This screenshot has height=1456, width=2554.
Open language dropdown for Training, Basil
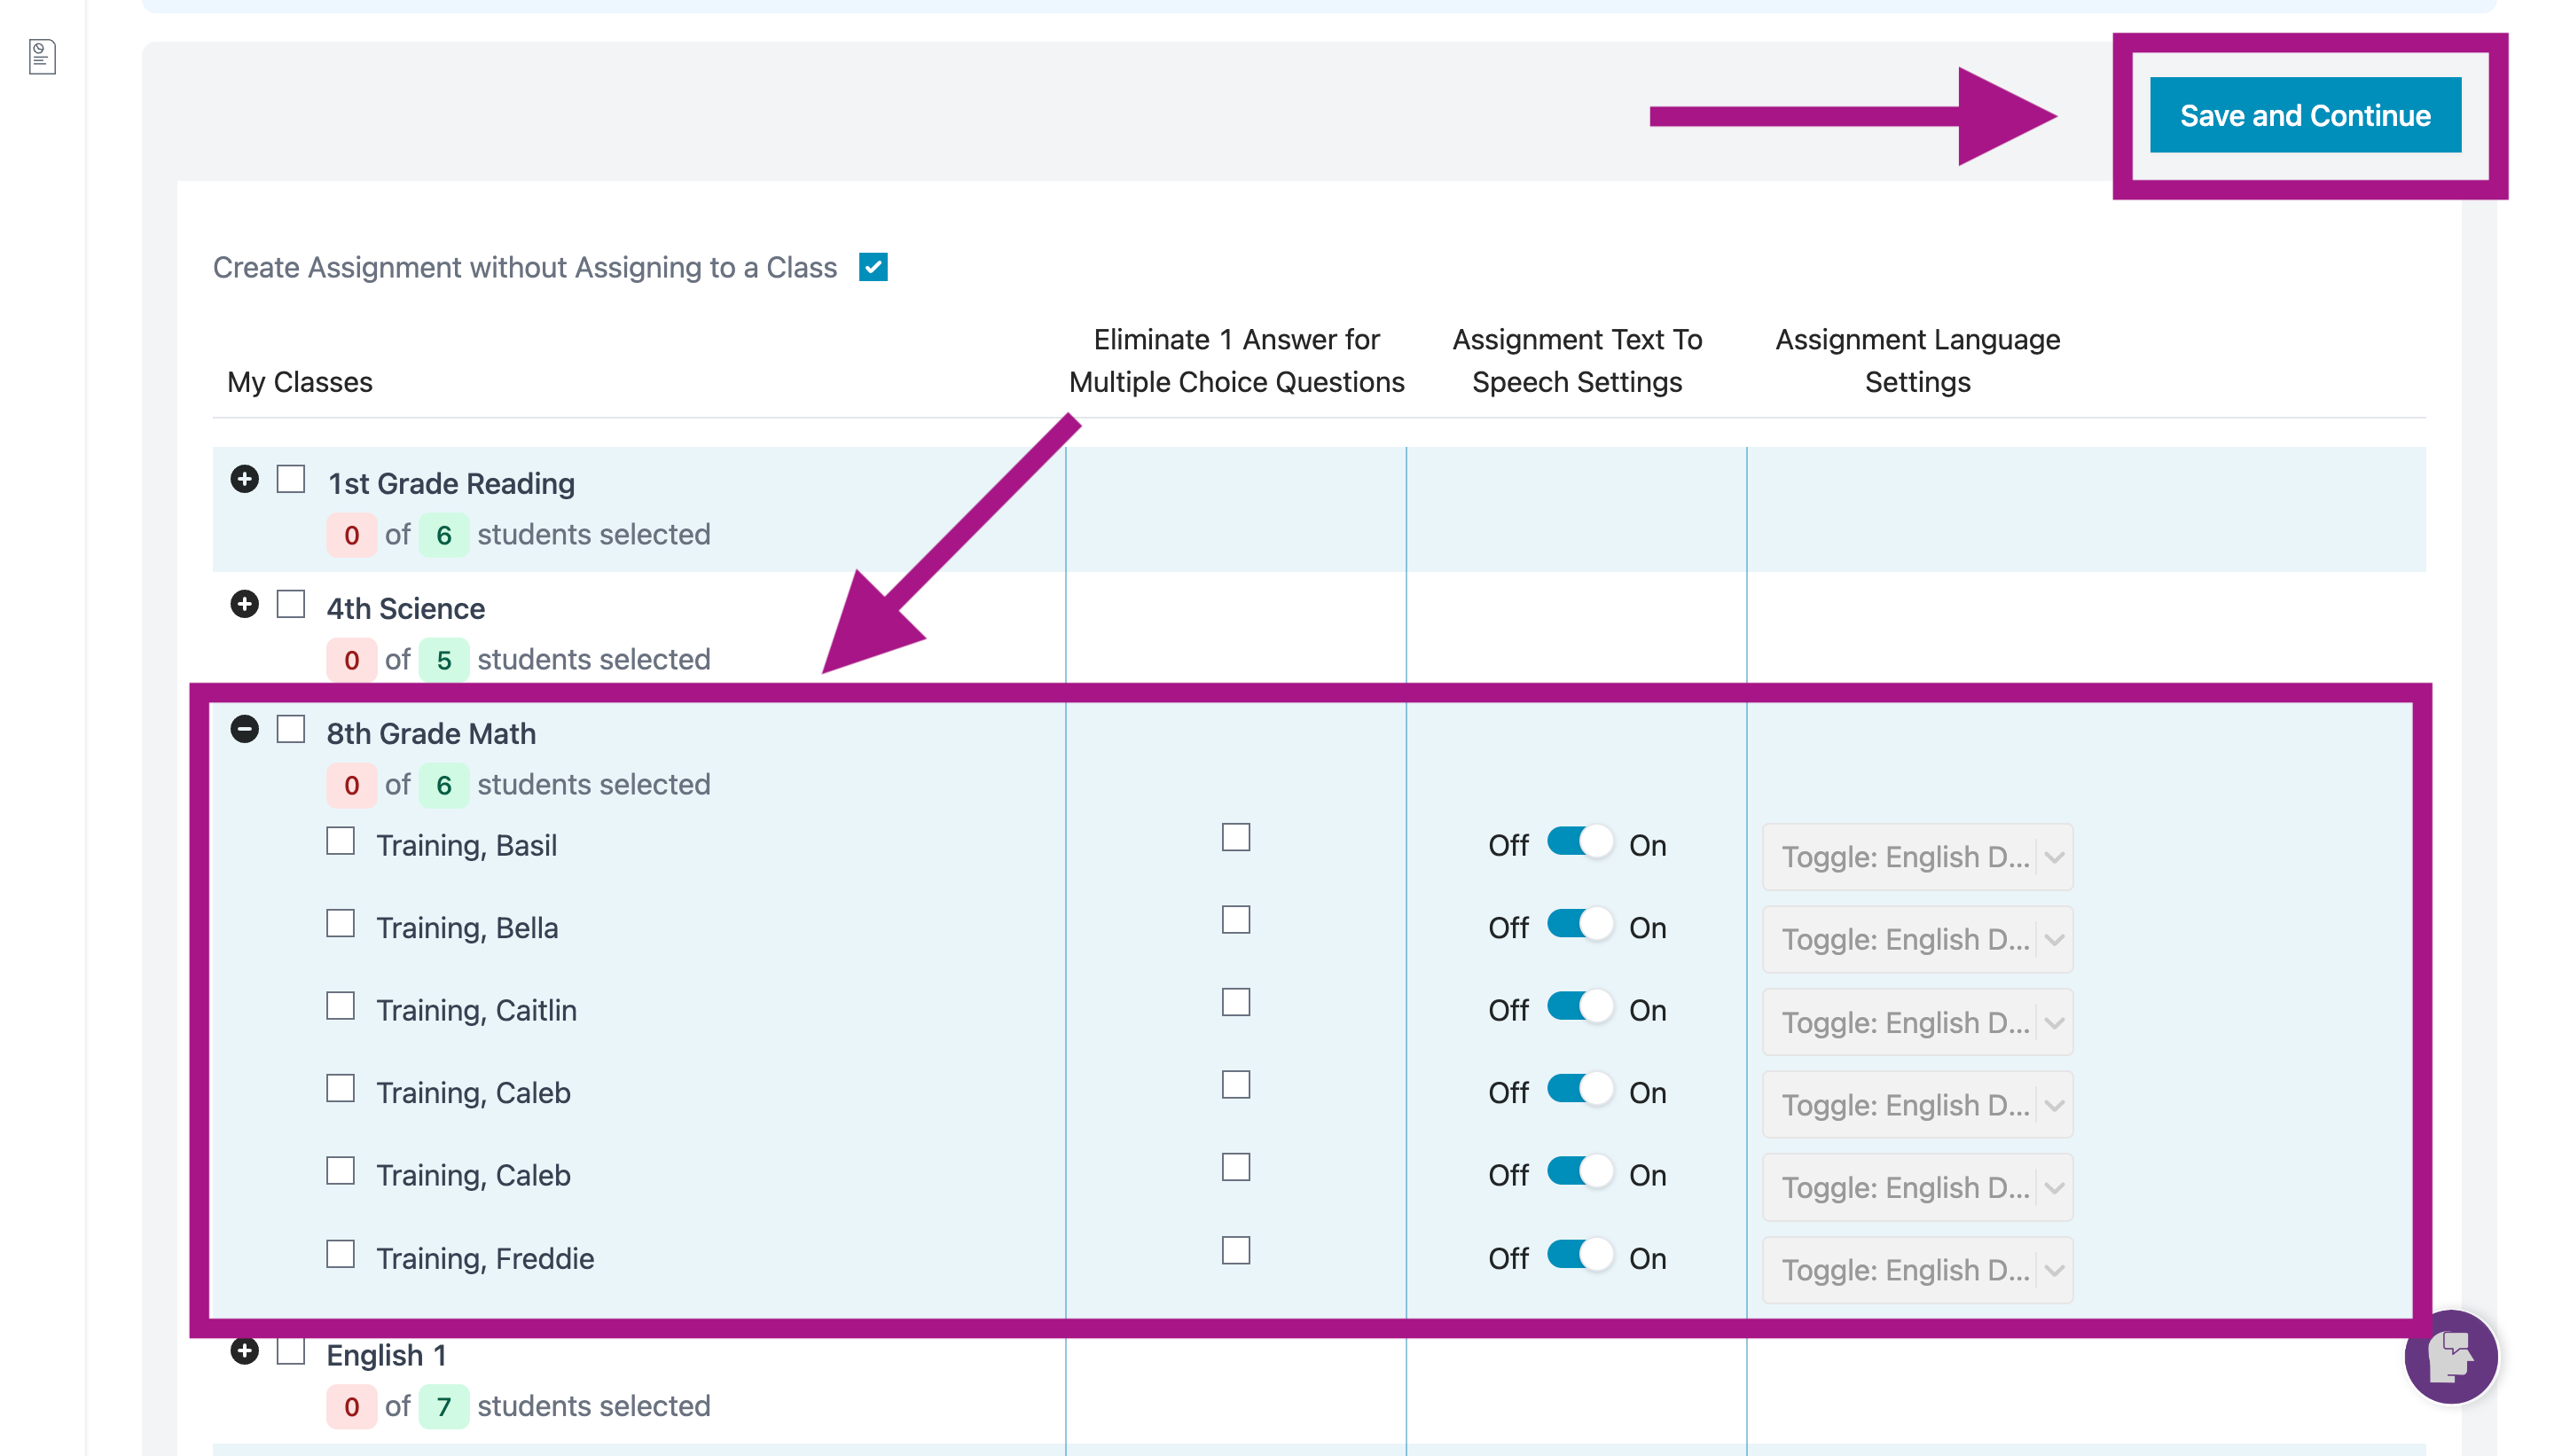pos(1917,857)
